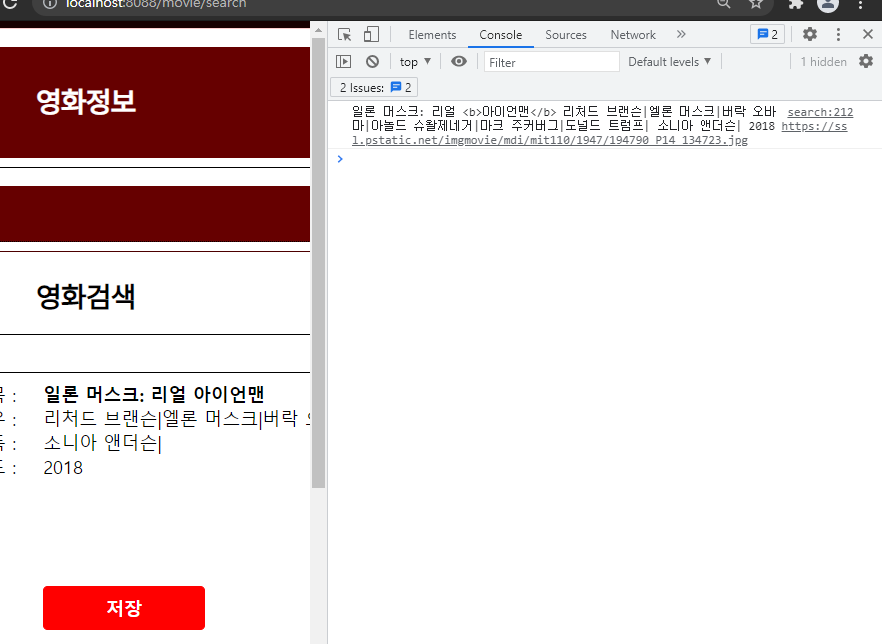Activate the inspect element picker tool

tap(344, 35)
